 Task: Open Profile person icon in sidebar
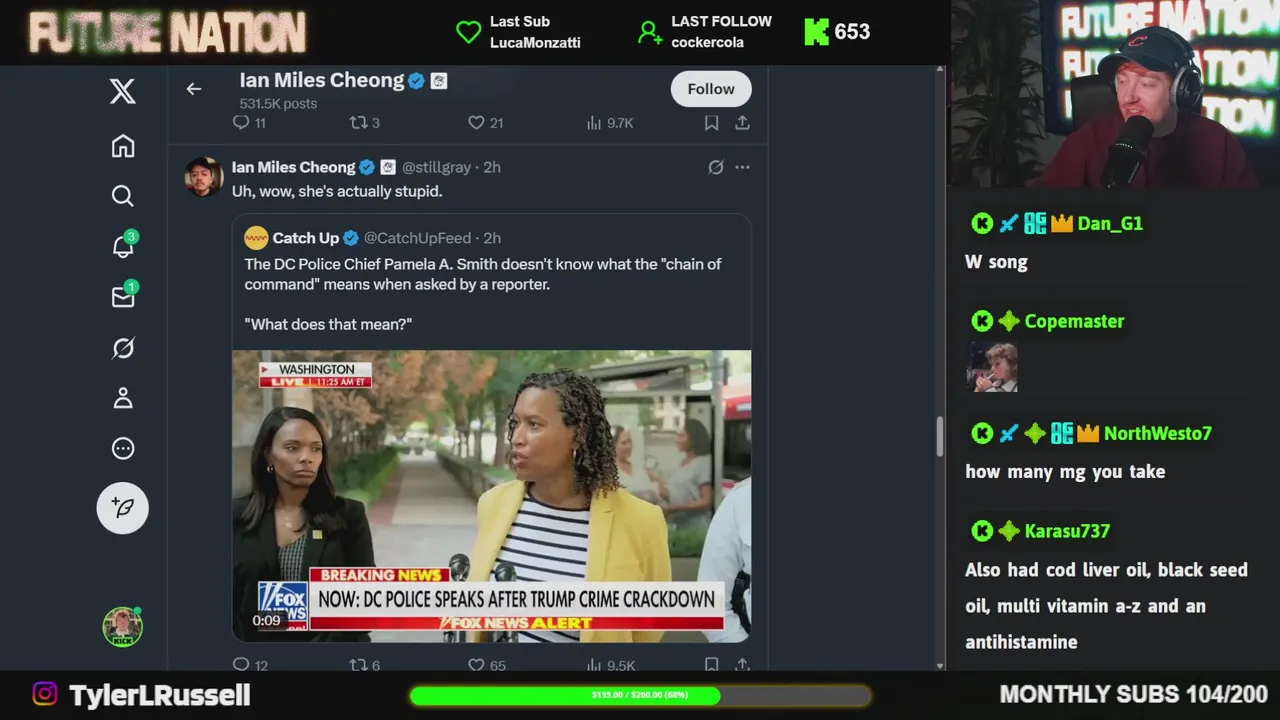[x=122, y=398]
